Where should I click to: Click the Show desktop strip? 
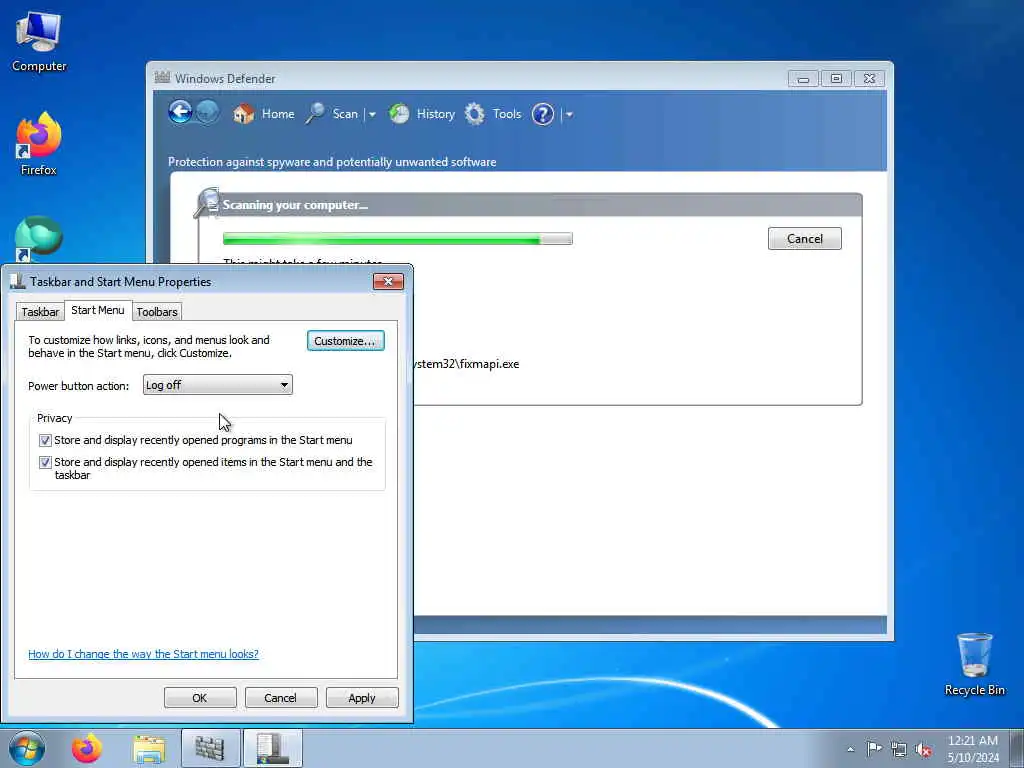click(1017, 748)
